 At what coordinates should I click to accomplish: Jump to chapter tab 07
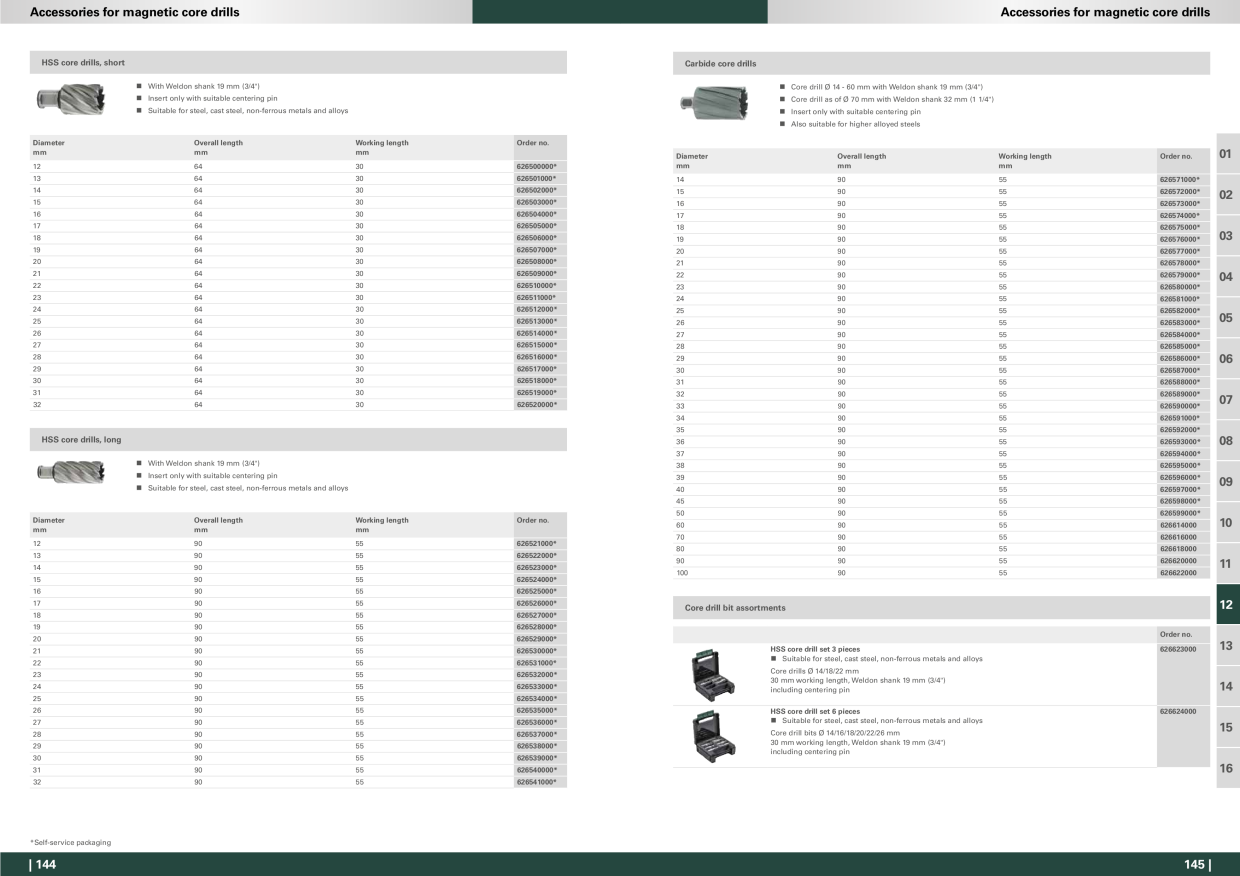[1227, 400]
